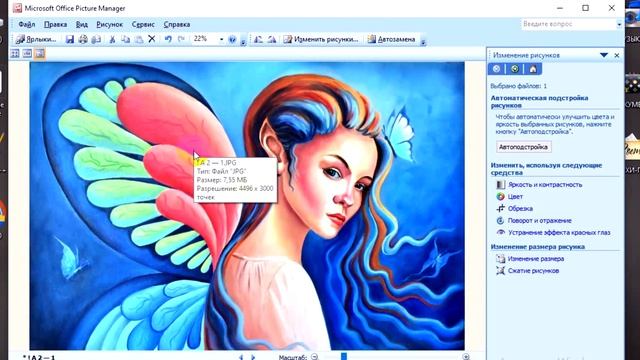
Task: Click the Ярлыки shortcuts toolbar button
Action: click(x=36, y=39)
